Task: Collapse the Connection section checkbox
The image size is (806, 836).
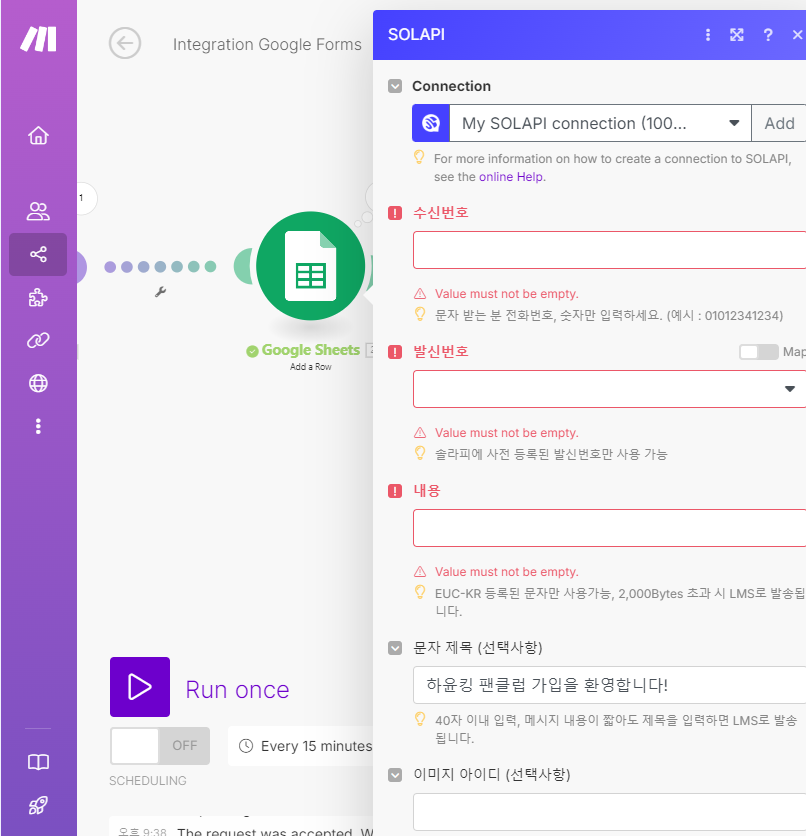Action: (x=395, y=86)
